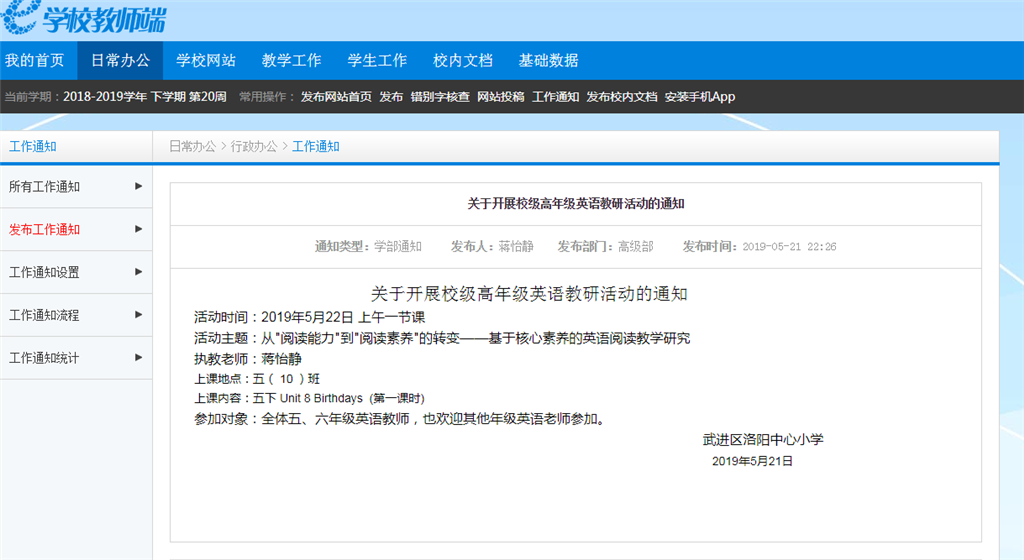
Task: Open the 我的首页 tab
Action: coord(35,61)
